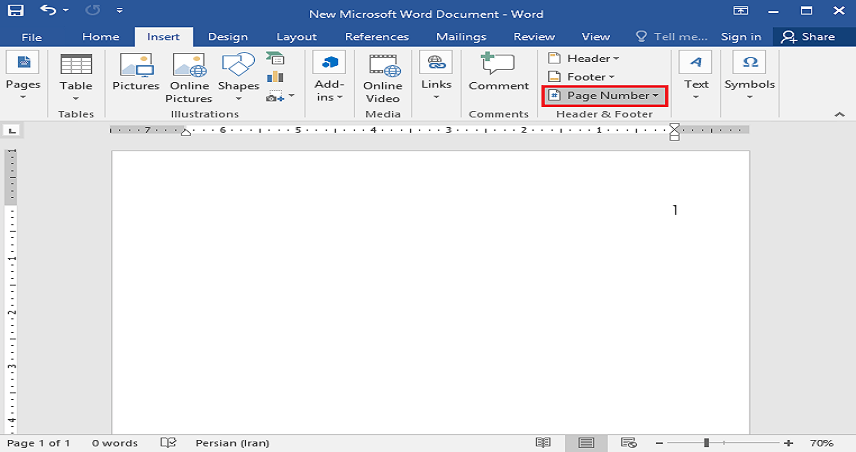Switch to the View tab
The width and height of the screenshot is (856, 452).
[x=596, y=37]
